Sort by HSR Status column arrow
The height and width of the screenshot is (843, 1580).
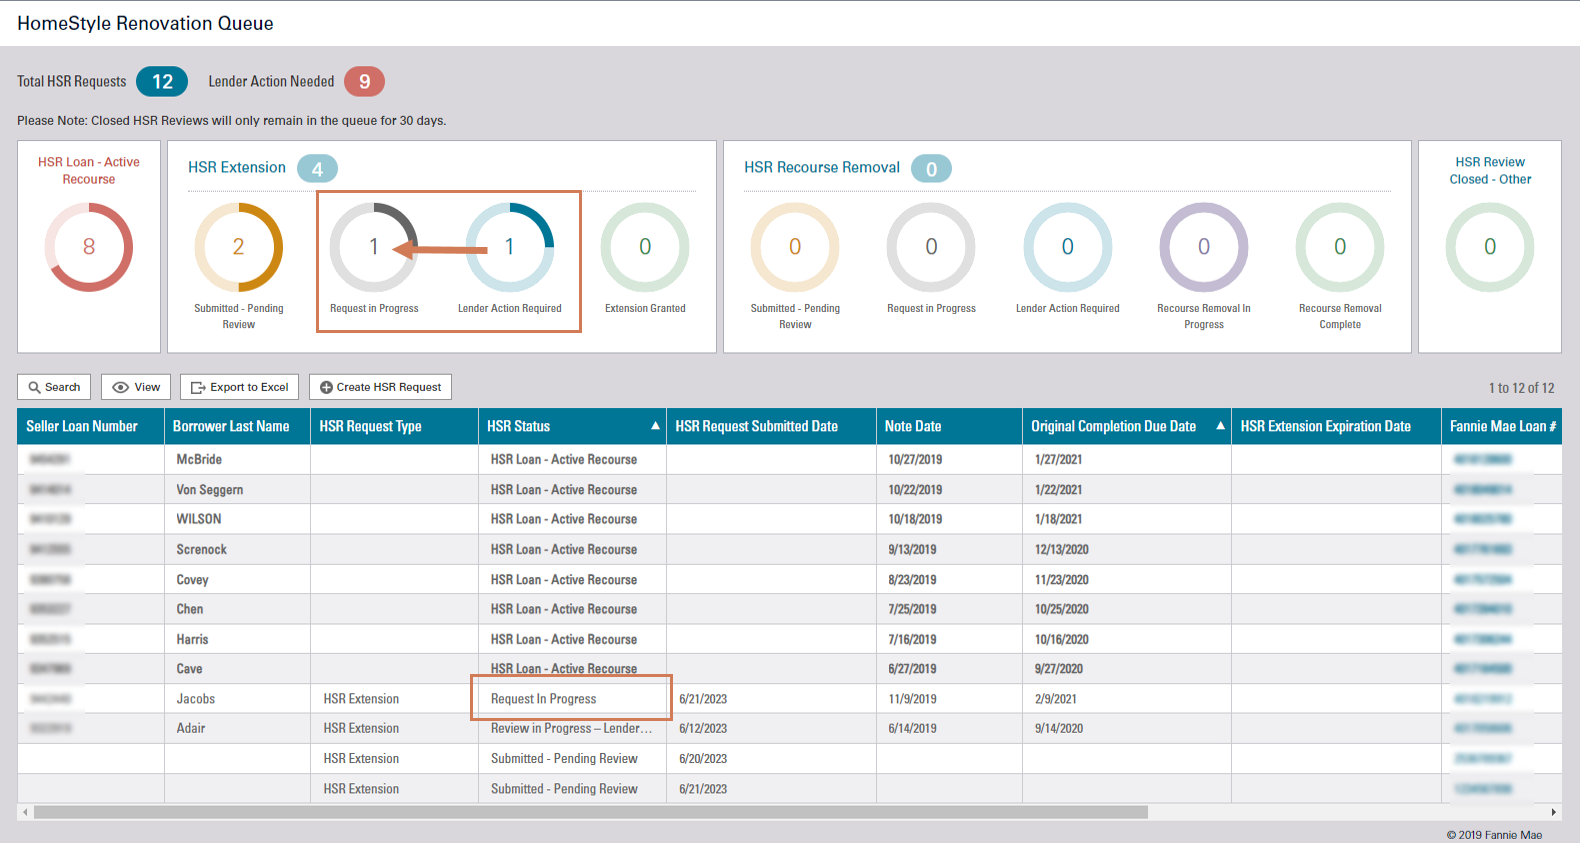(655, 426)
